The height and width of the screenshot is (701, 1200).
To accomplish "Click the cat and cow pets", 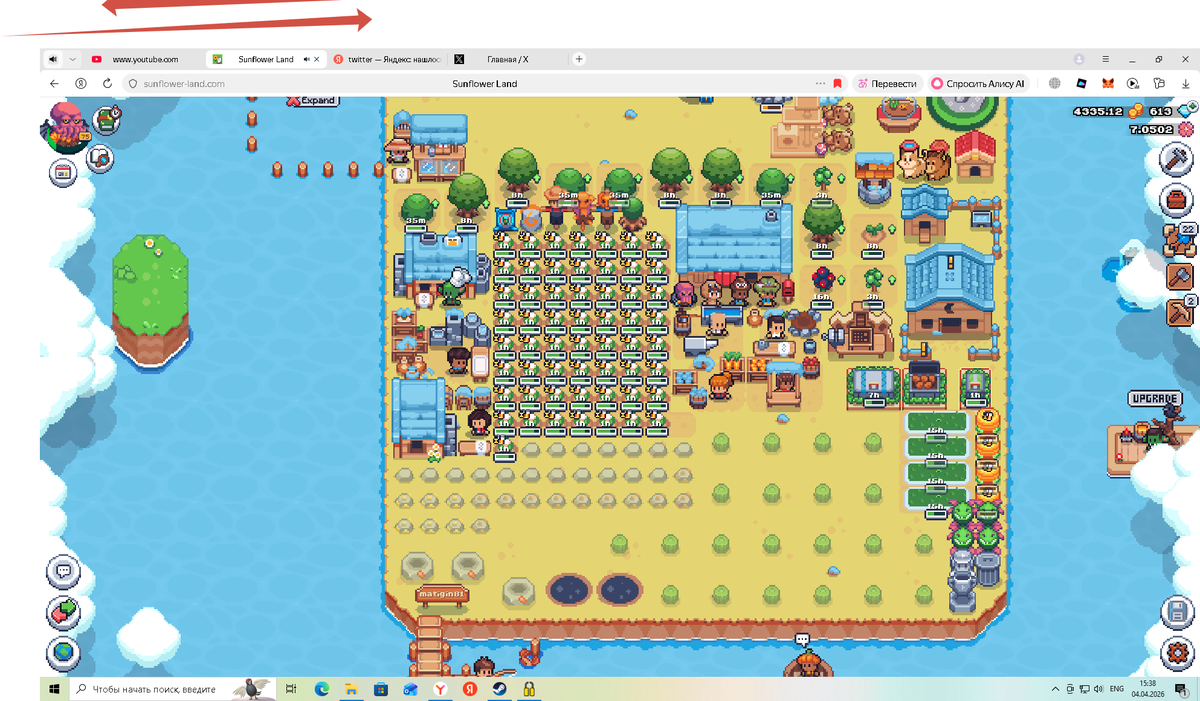I will pyautogui.click(x=923, y=161).
